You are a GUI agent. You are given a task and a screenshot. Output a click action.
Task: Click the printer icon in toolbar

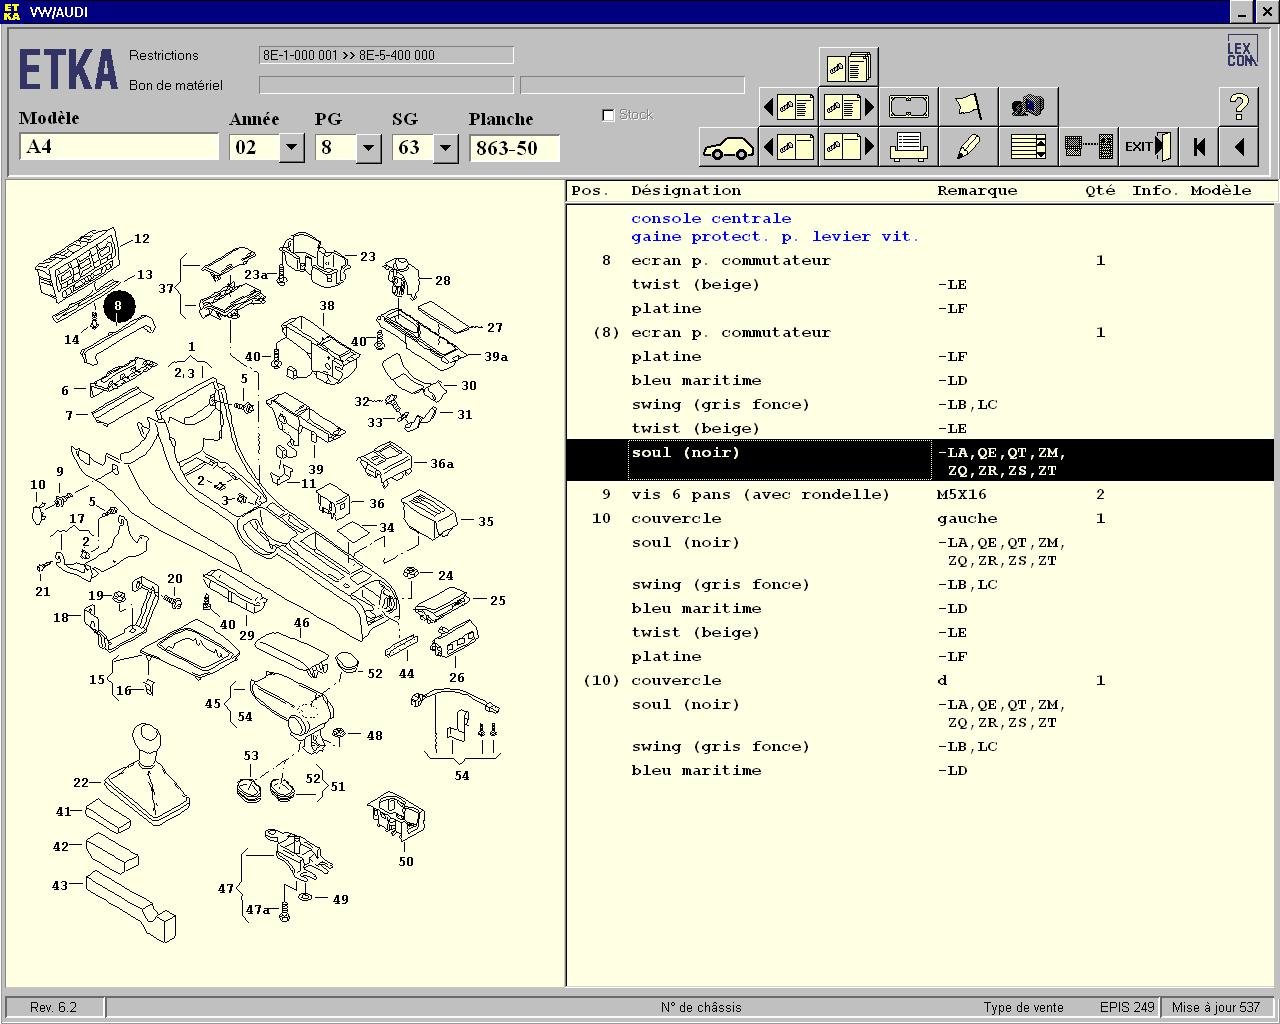coord(908,148)
